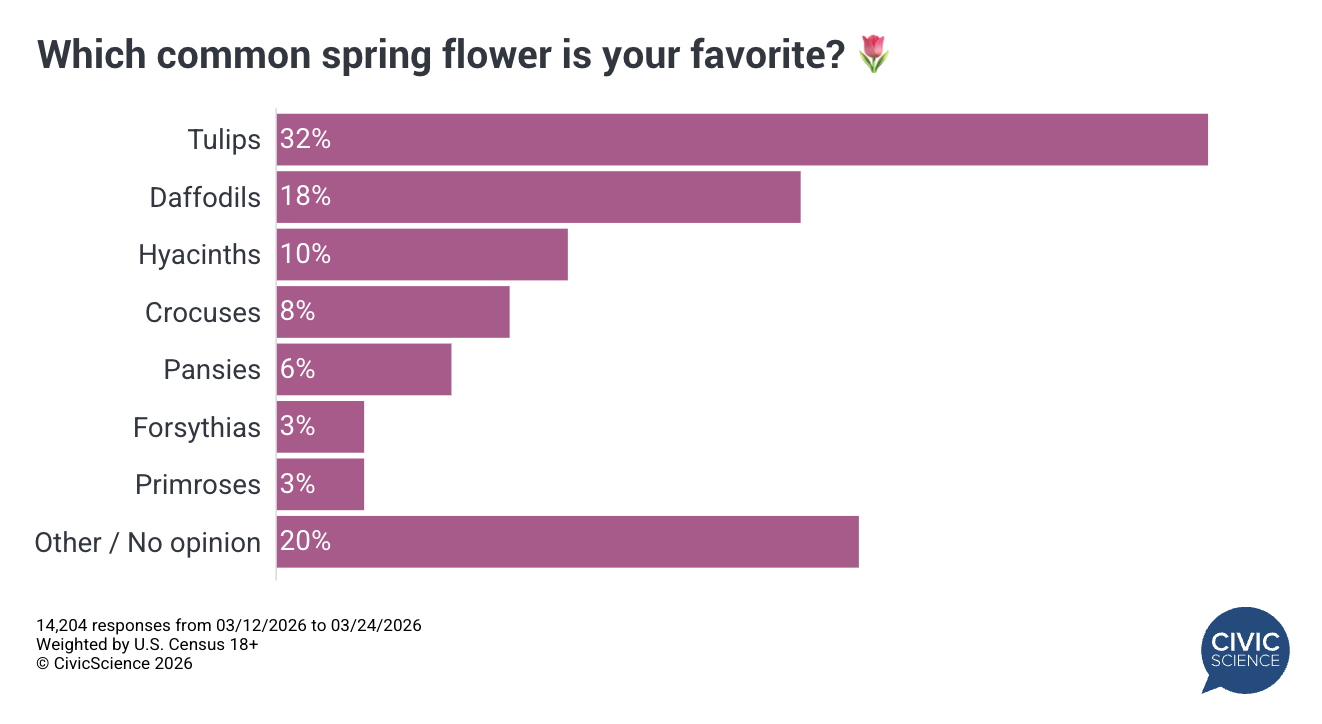The width and height of the screenshot is (1322, 724).
Task: Select the Primroses 3% bar
Action: point(320,484)
